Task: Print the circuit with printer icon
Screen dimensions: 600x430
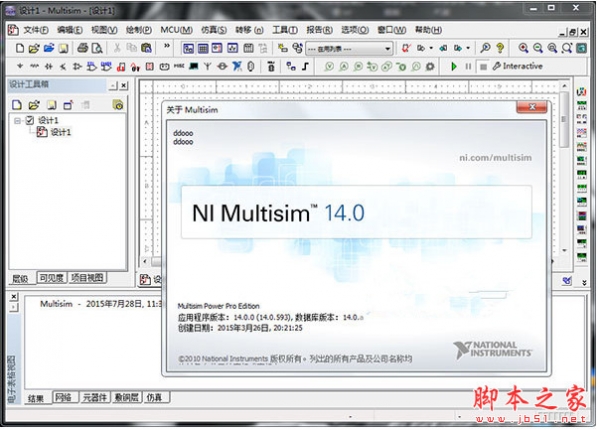Action: coord(83,48)
